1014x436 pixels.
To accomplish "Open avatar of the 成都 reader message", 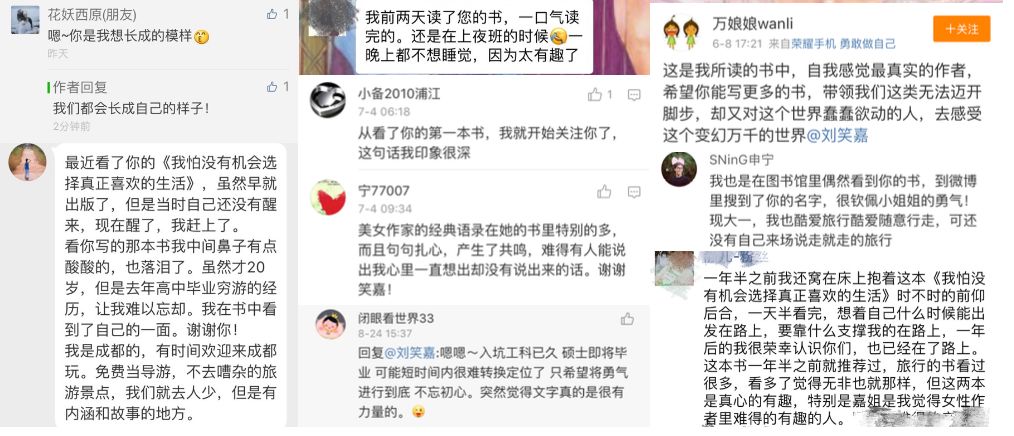I will pos(27,162).
